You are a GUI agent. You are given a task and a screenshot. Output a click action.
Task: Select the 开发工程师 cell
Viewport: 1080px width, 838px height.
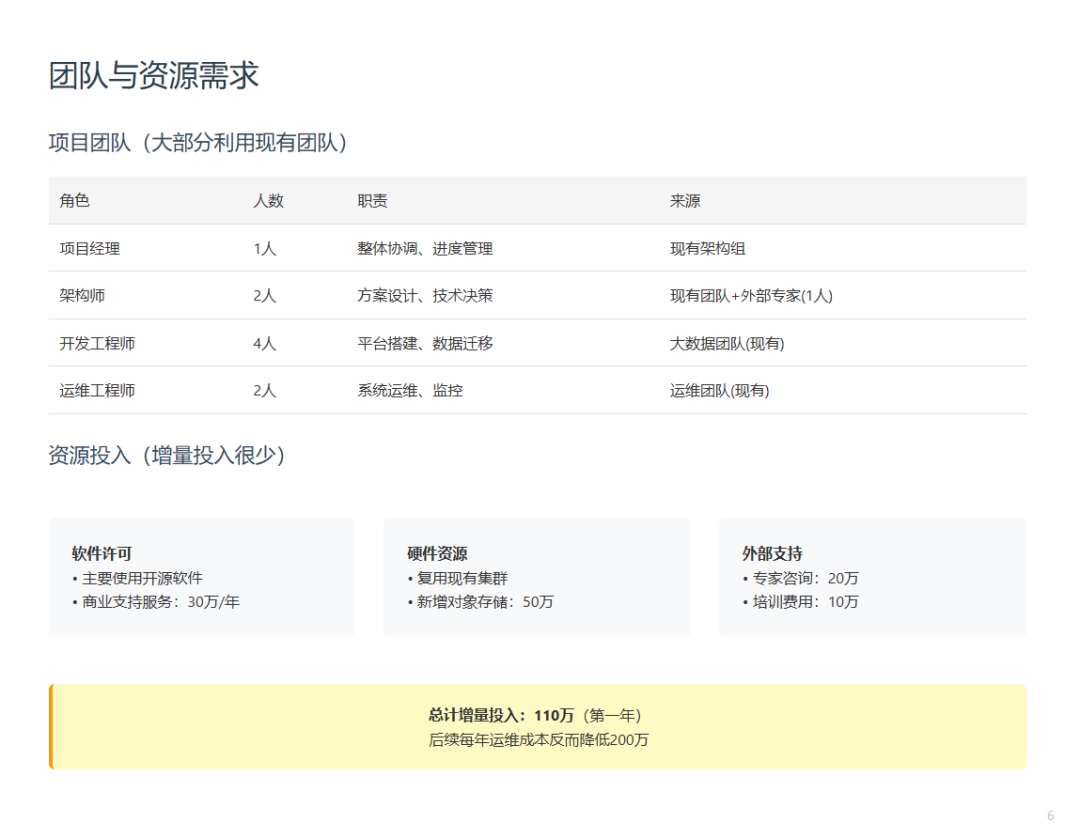click(97, 343)
